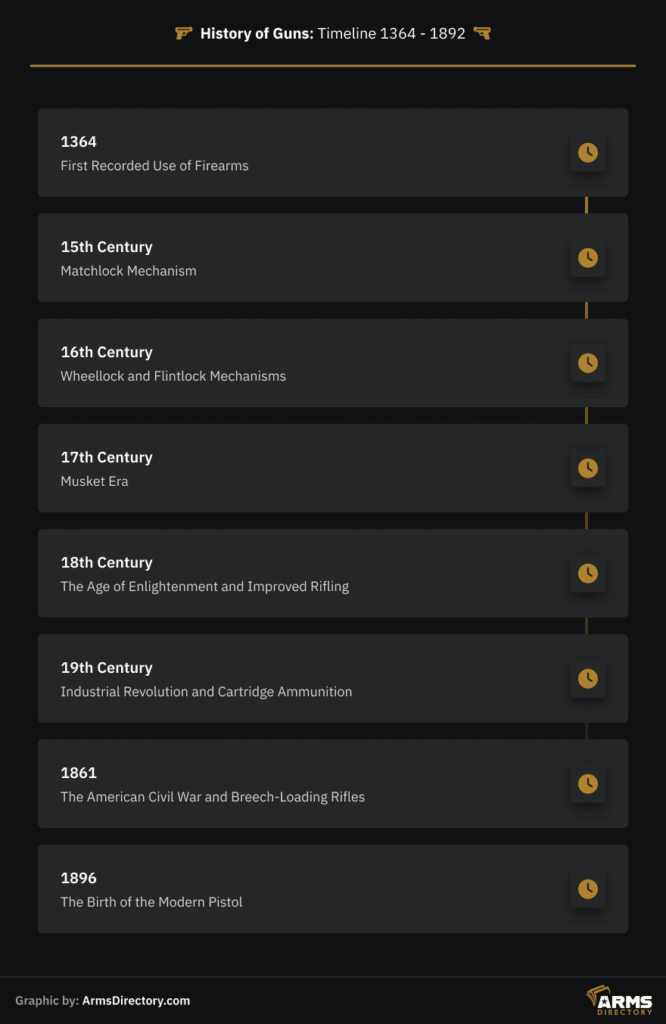Viewport: 666px width, 1024px height.
Task: Click the right pistol icon in the title
Action: pos(482,33)
